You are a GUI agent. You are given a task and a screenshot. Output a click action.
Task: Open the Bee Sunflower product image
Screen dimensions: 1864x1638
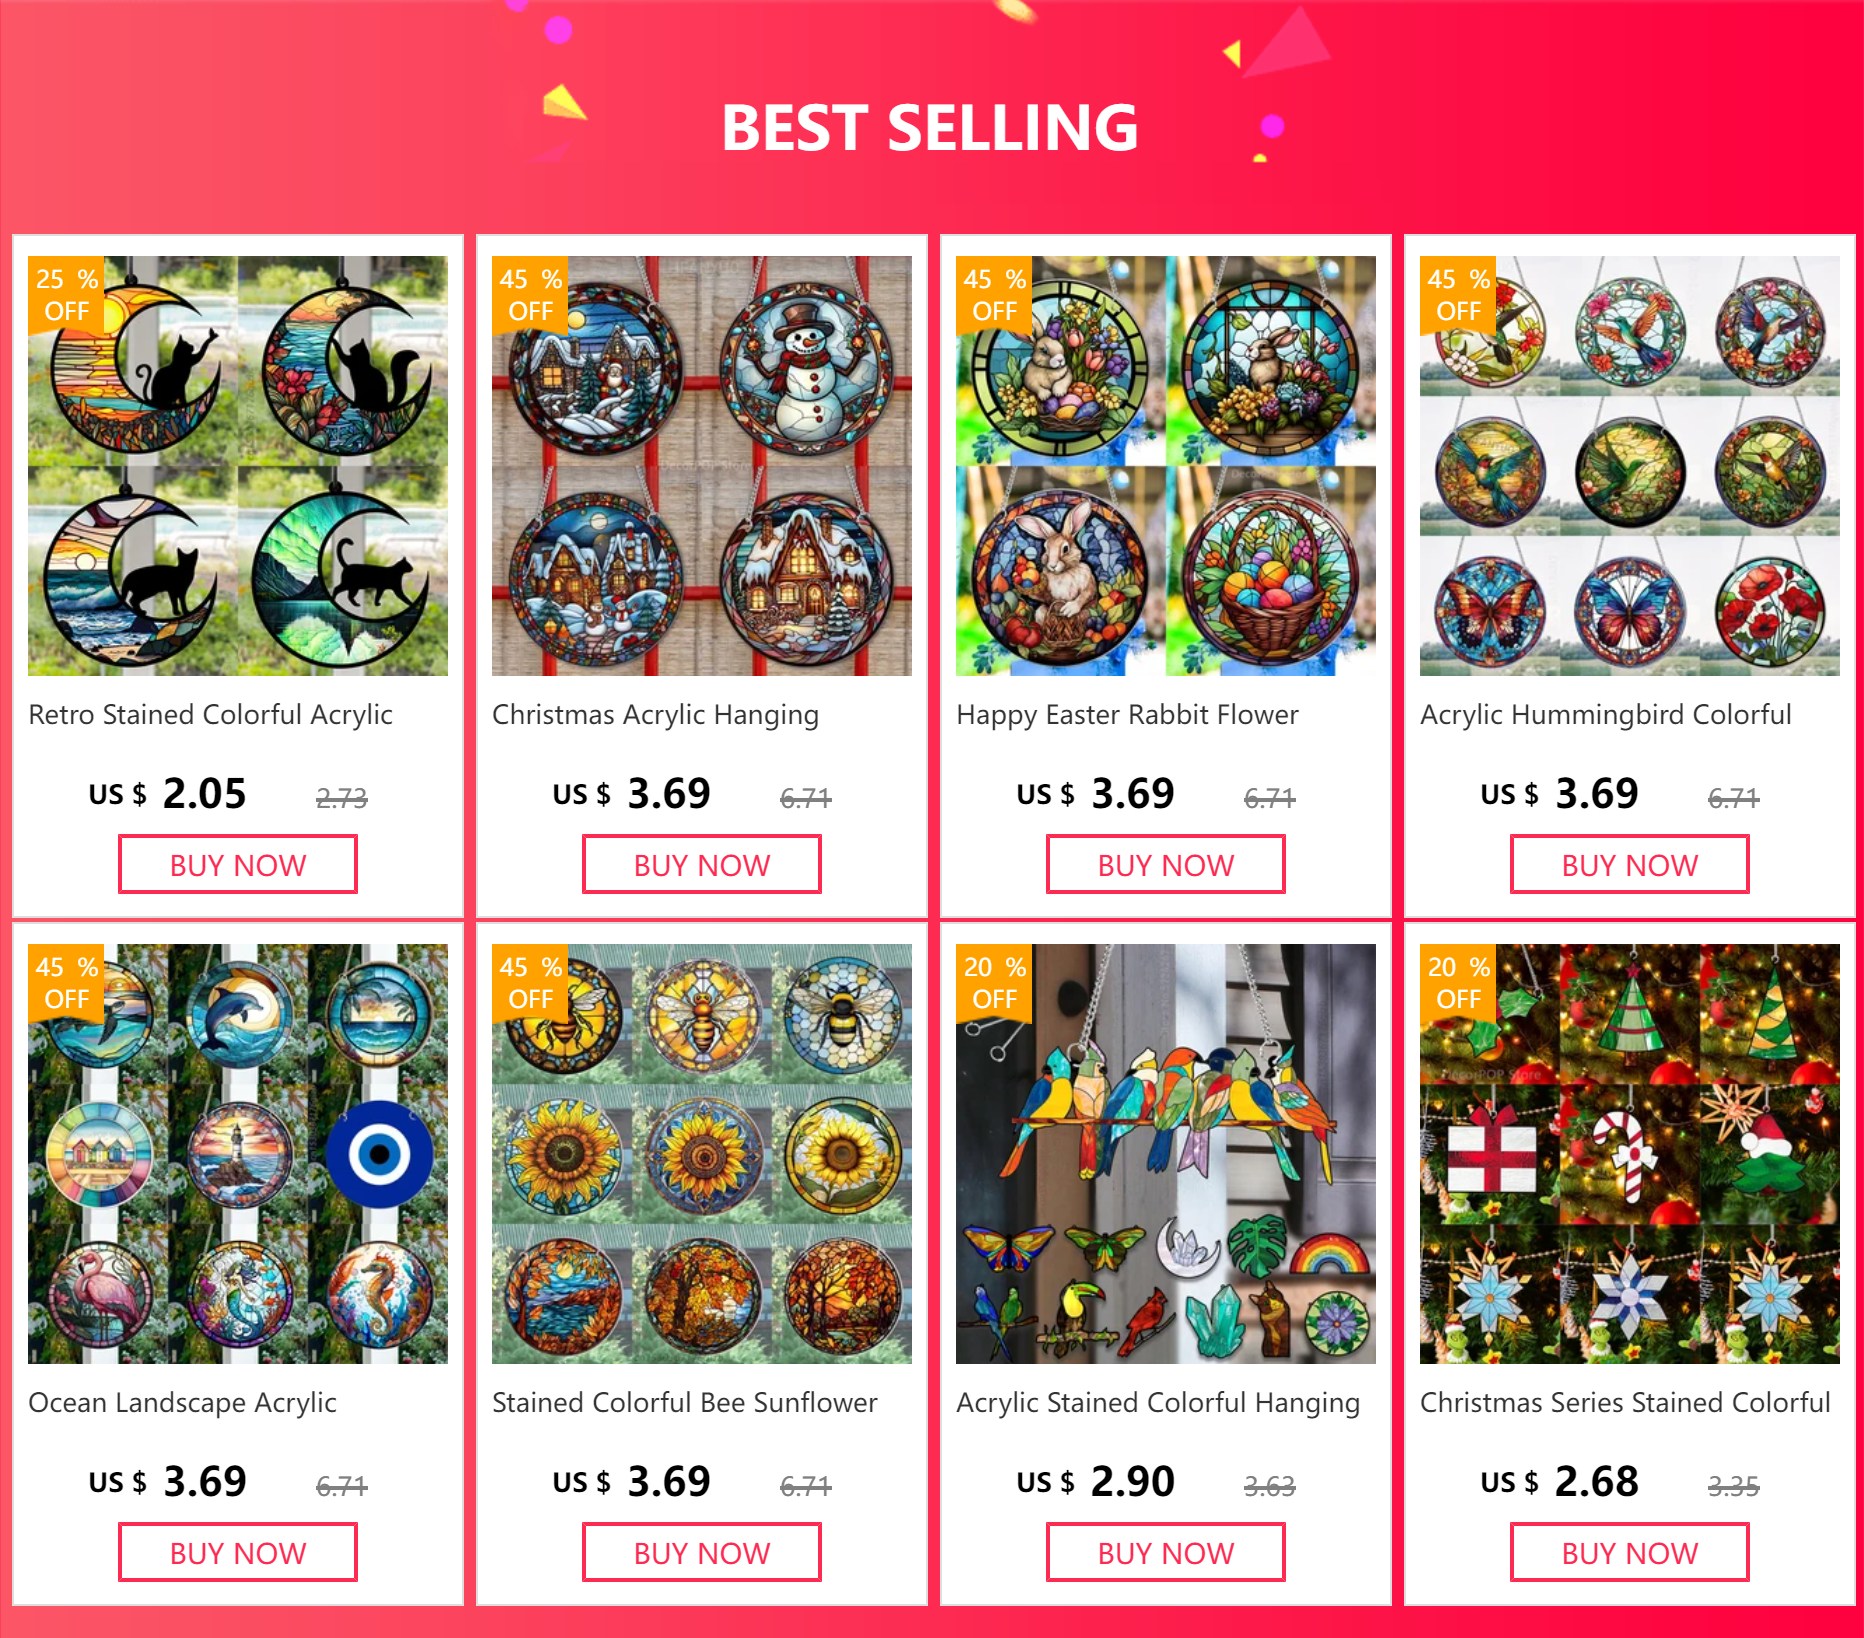(x=702, y=1154)
